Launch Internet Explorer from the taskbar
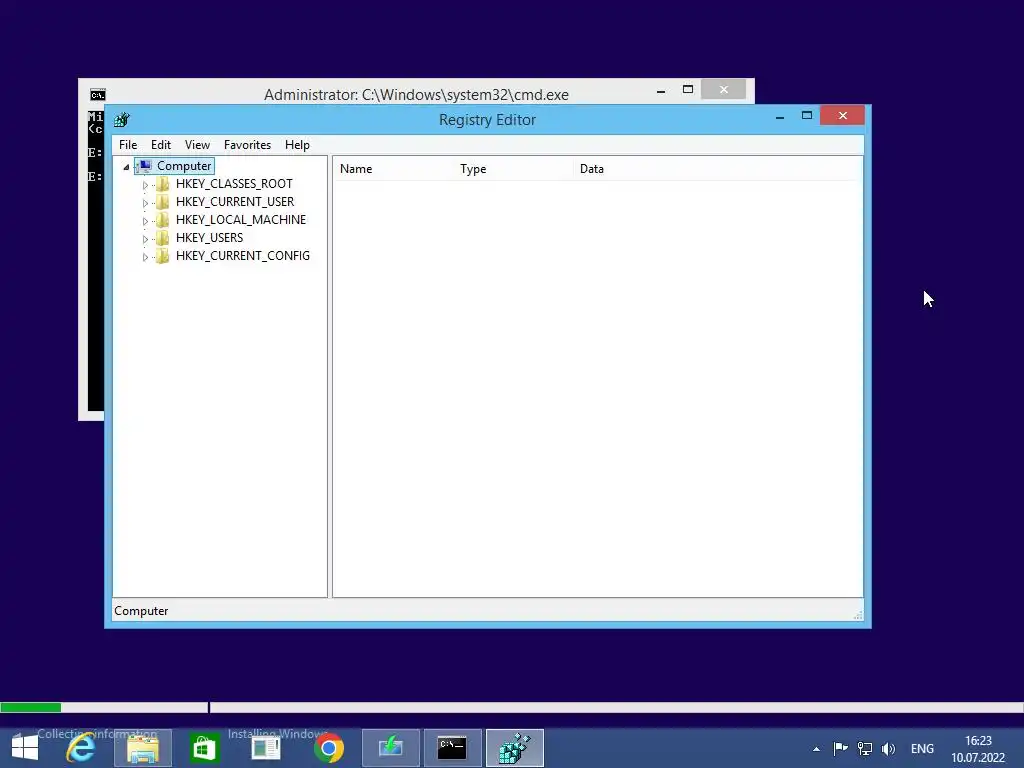The width and height of the screenshot is (1024, 768). click(81, 748)
